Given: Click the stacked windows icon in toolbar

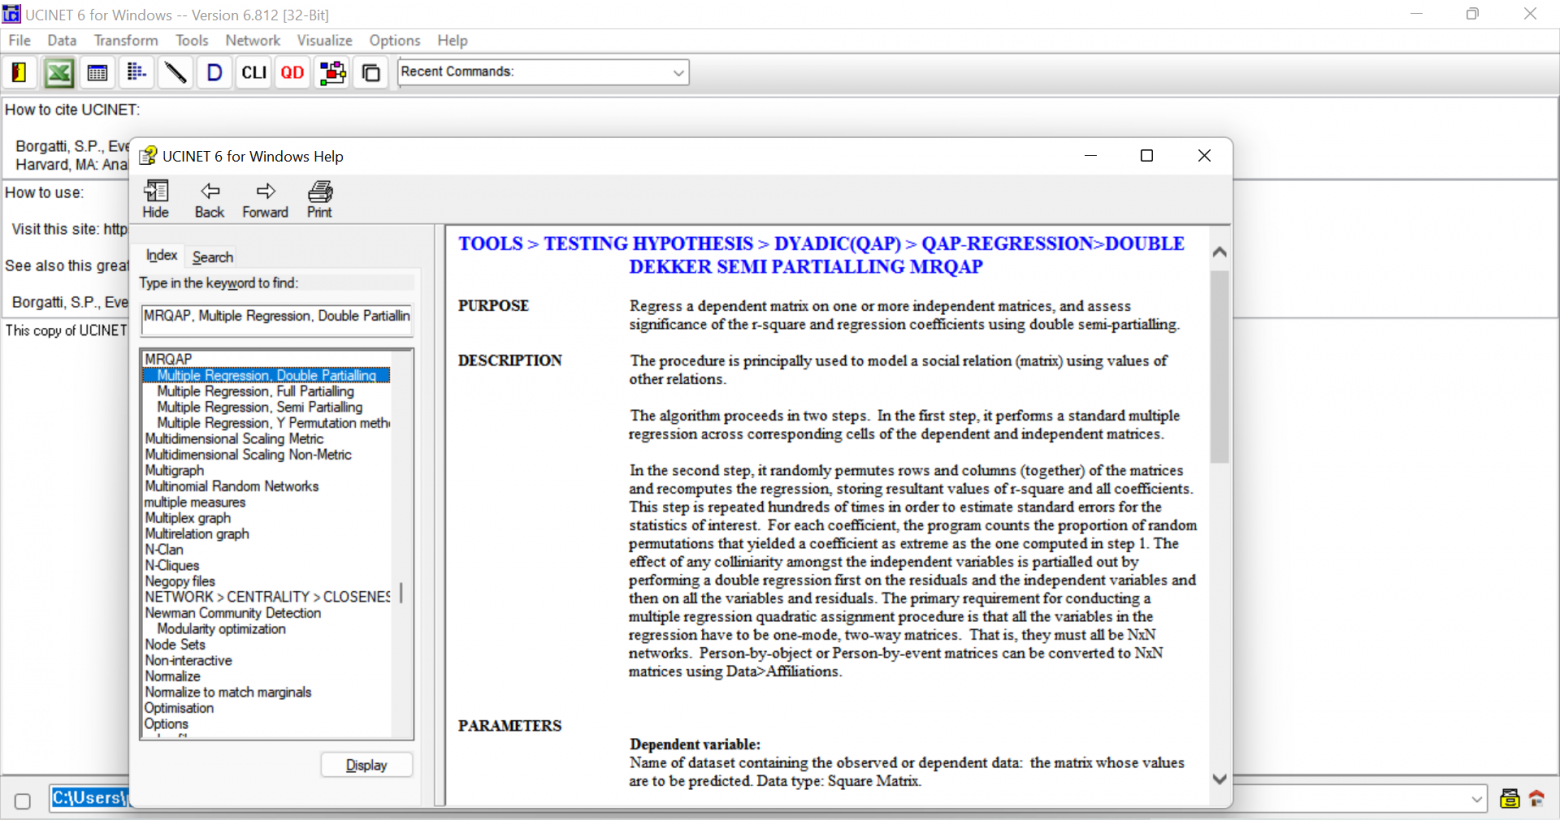Looking at the screenshot, I should 371,73.
